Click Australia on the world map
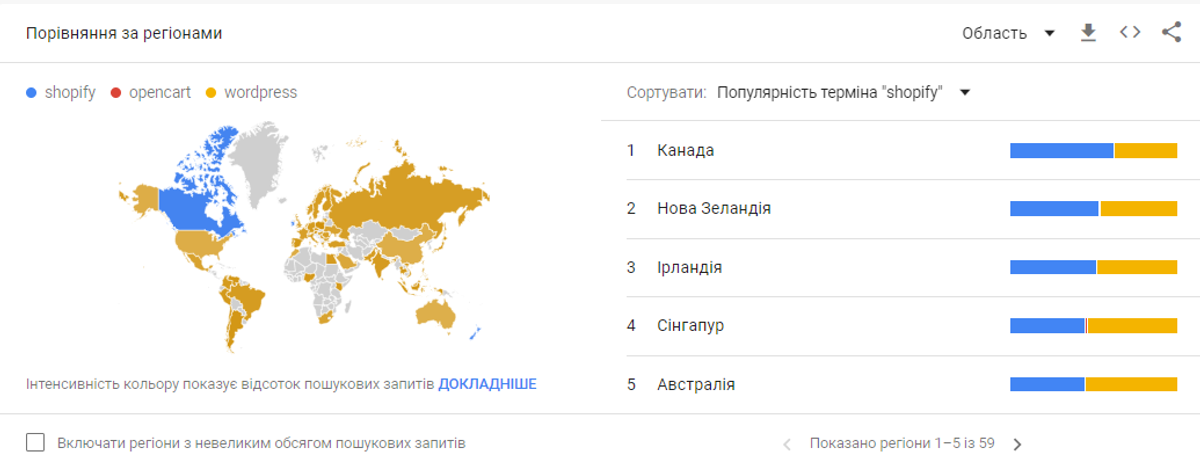 pyautogui.click(x=438, y=314)
